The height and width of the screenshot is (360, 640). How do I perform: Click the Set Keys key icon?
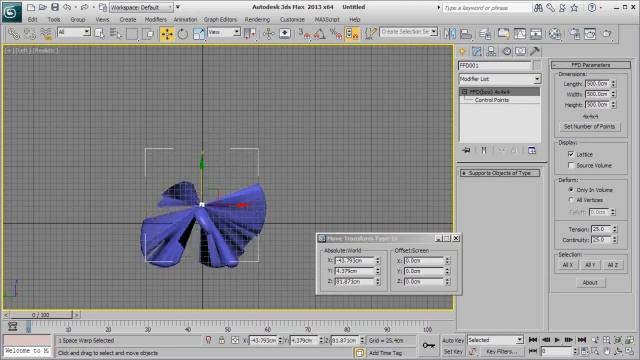coord(429,345)
